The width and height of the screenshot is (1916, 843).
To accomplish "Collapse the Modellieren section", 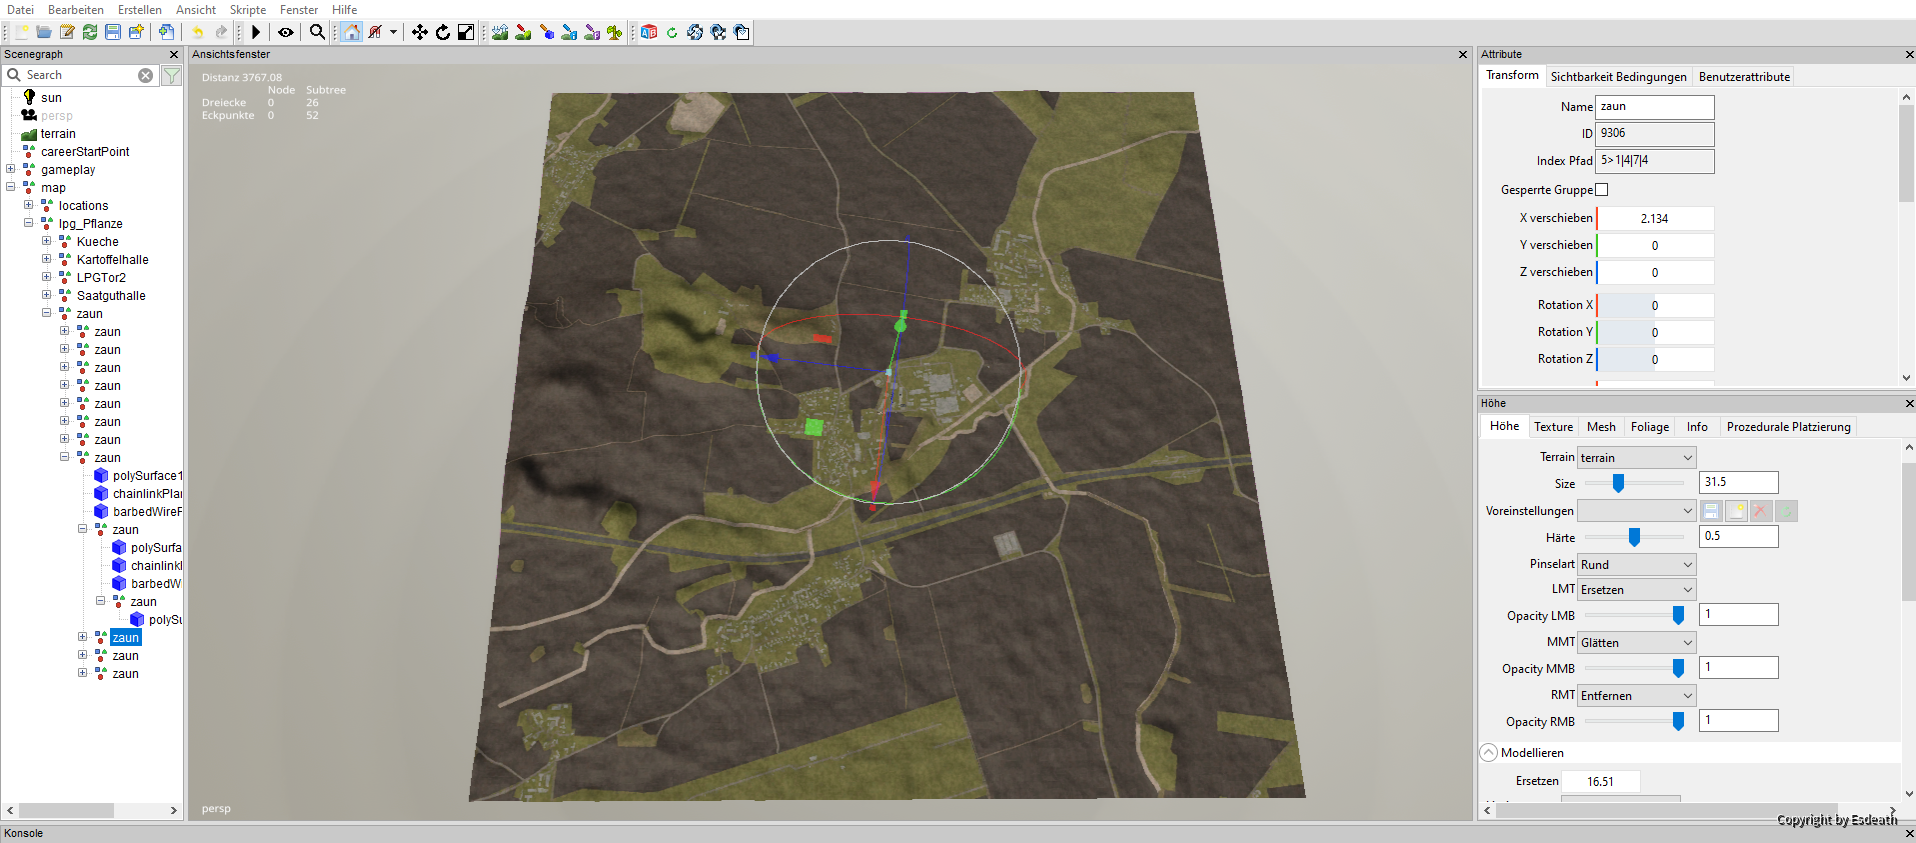I will pos(1489,753).
